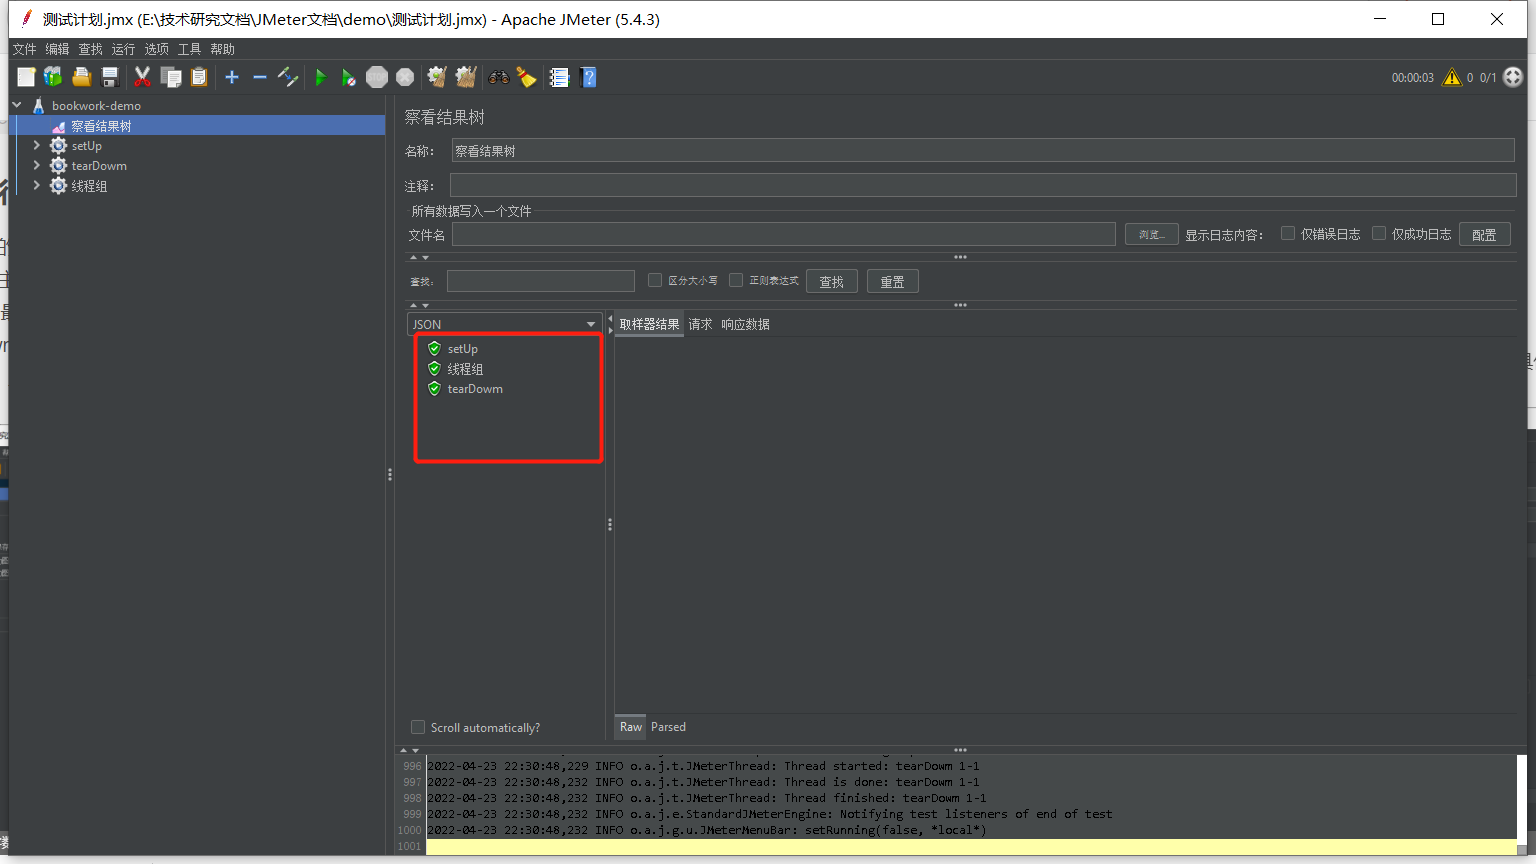This screenshot has width=1536, height=864.
Task: Open the JSON renderer dropdown
Action: (x=504, y=324)
